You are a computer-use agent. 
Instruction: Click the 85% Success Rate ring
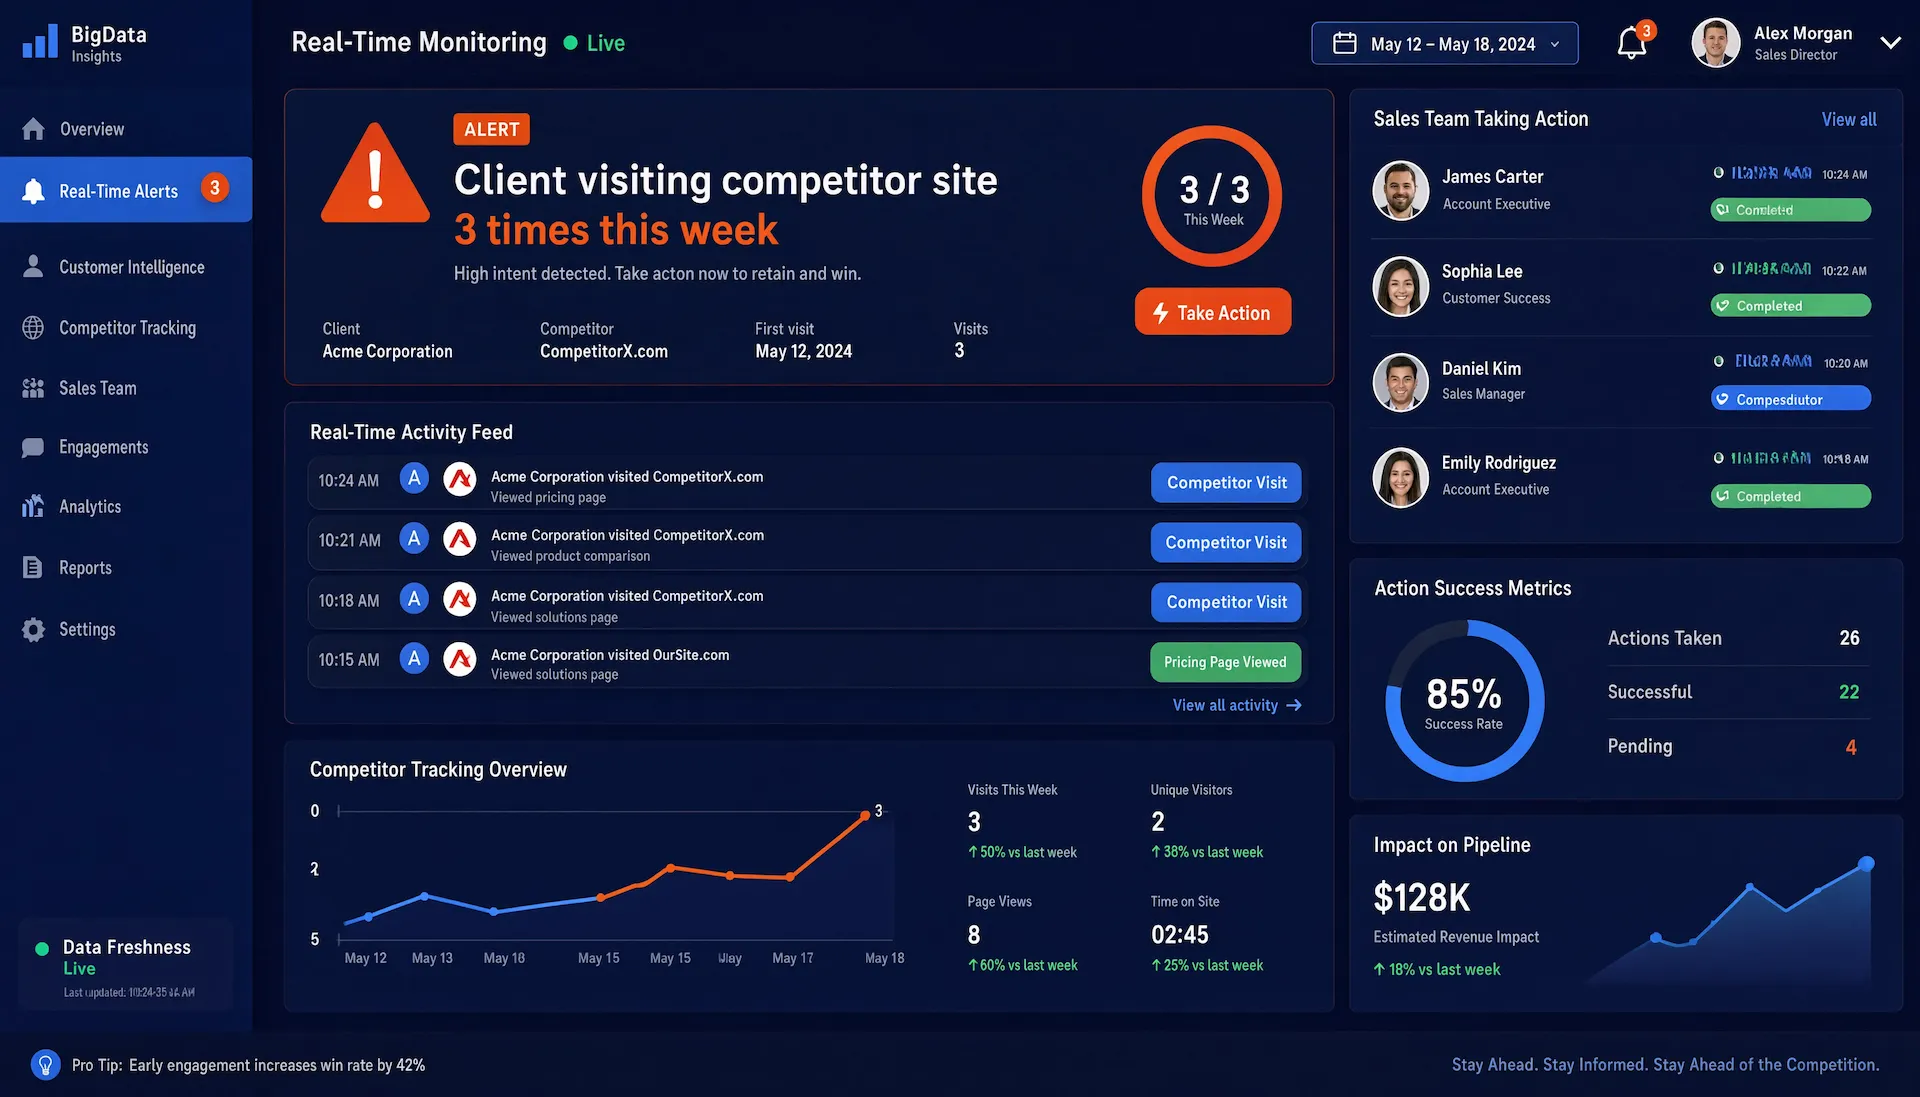1464,701
